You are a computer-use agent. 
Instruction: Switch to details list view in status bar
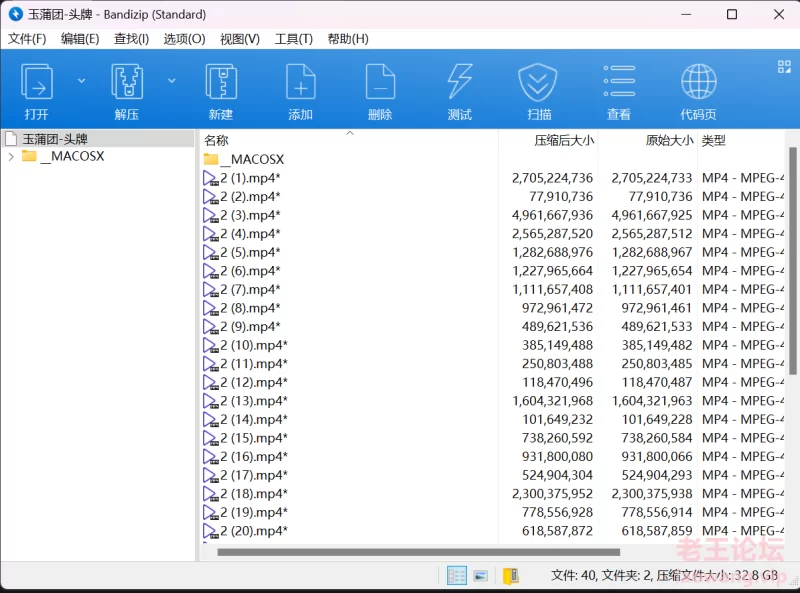click(x=457, y=576)
